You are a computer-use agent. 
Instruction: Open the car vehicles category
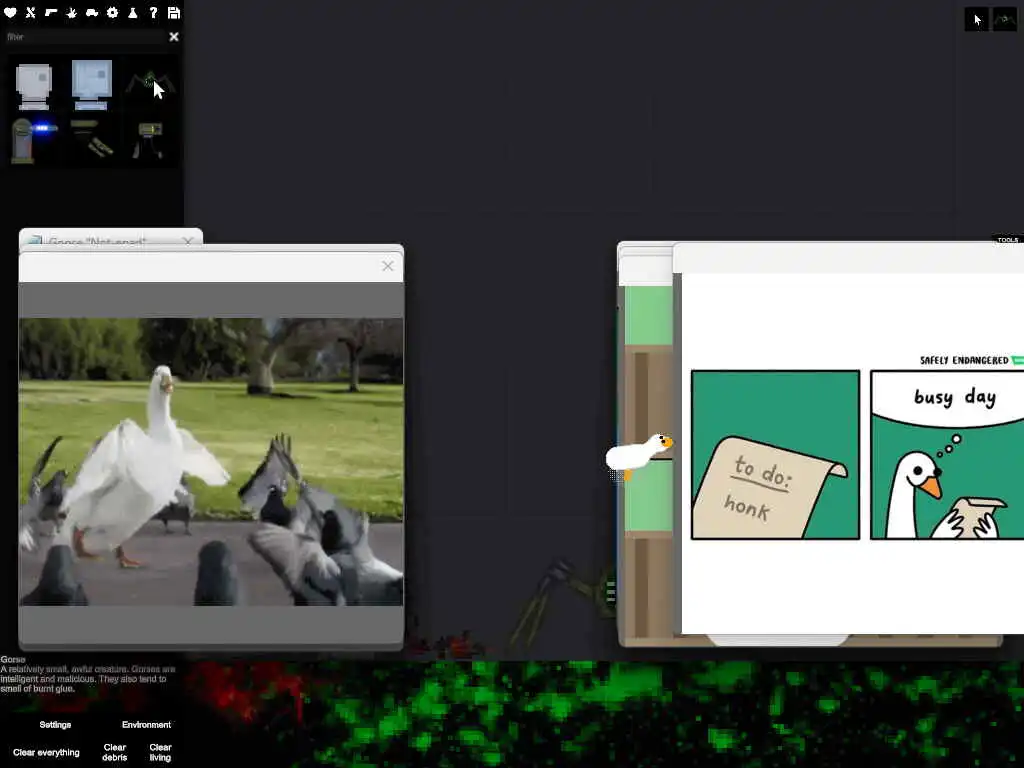(92, 12)
